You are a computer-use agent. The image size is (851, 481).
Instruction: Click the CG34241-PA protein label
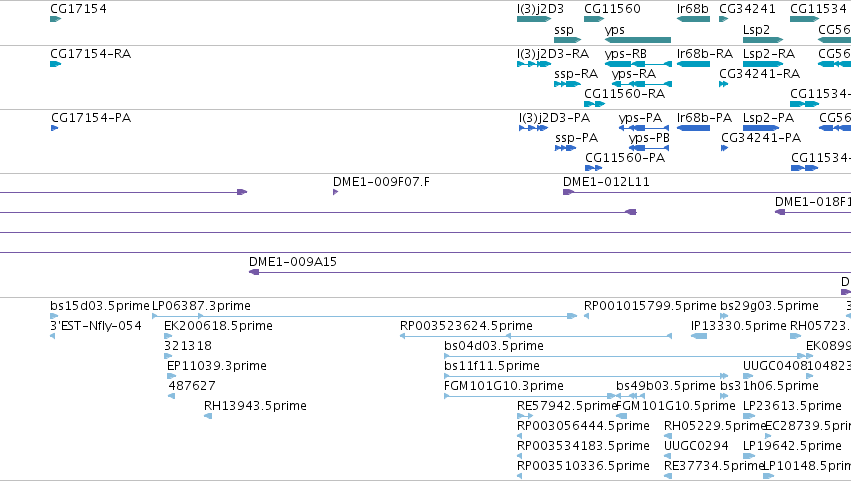(x=761, y=138)
